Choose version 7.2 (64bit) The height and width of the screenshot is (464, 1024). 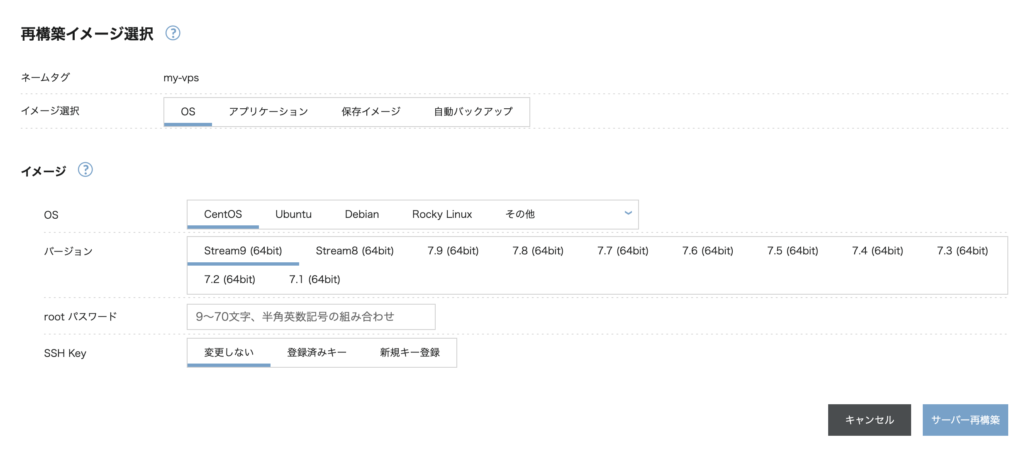tap(230, 280)
